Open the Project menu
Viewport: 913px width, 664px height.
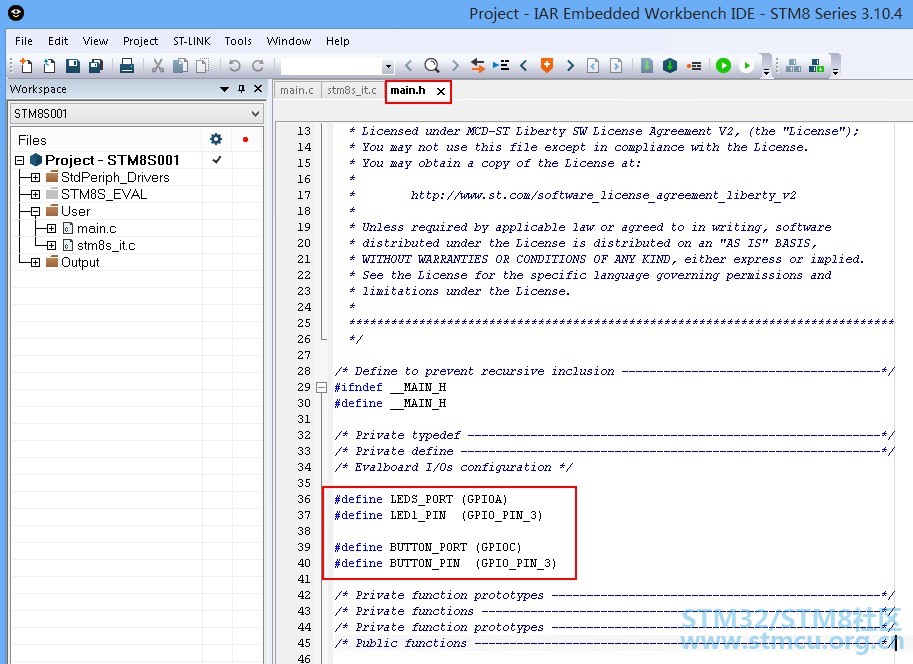click(x=140, y=41)
